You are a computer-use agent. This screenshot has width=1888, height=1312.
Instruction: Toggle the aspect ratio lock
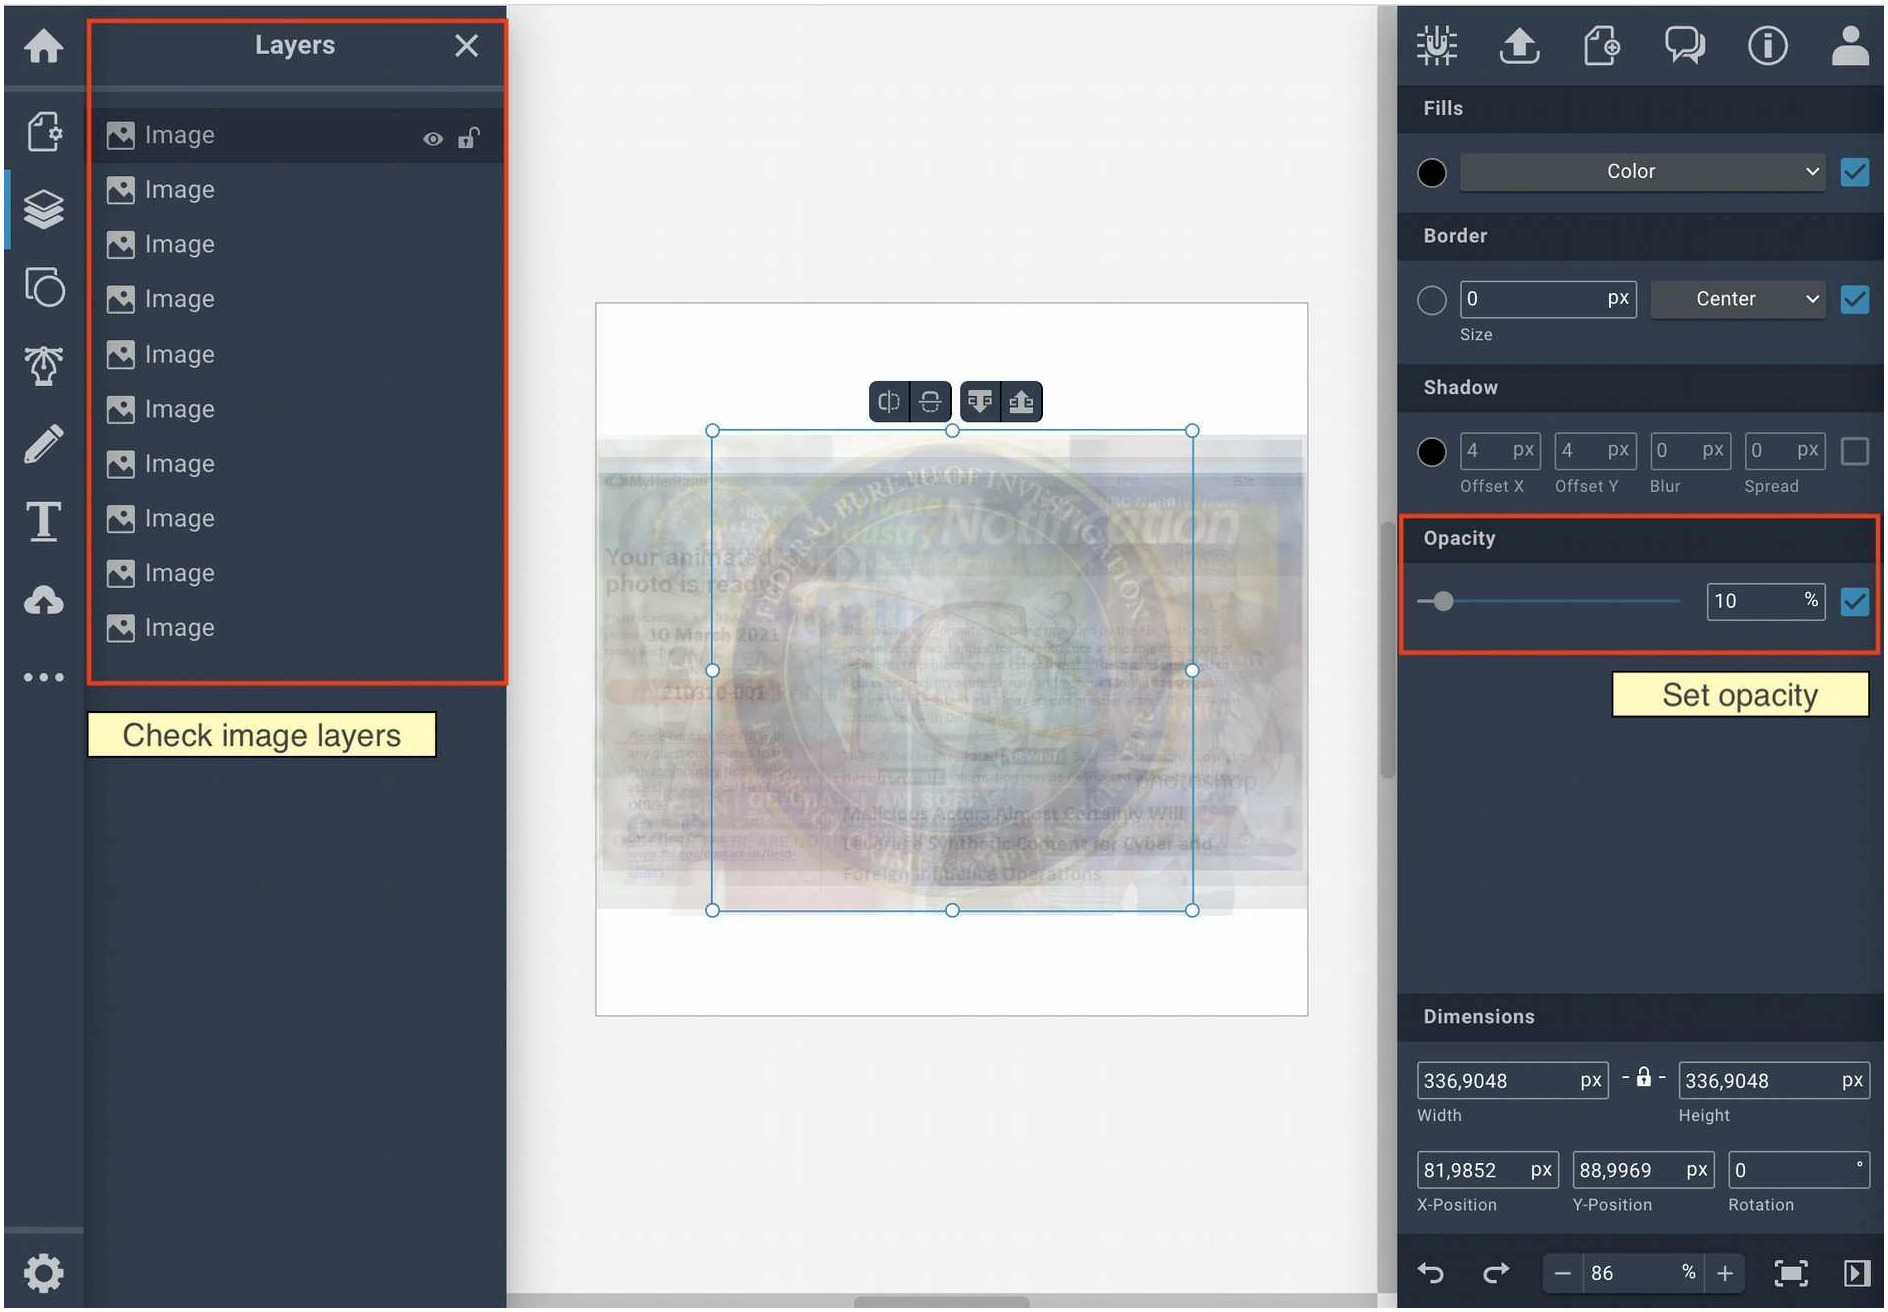[x=1643, y=1077]
